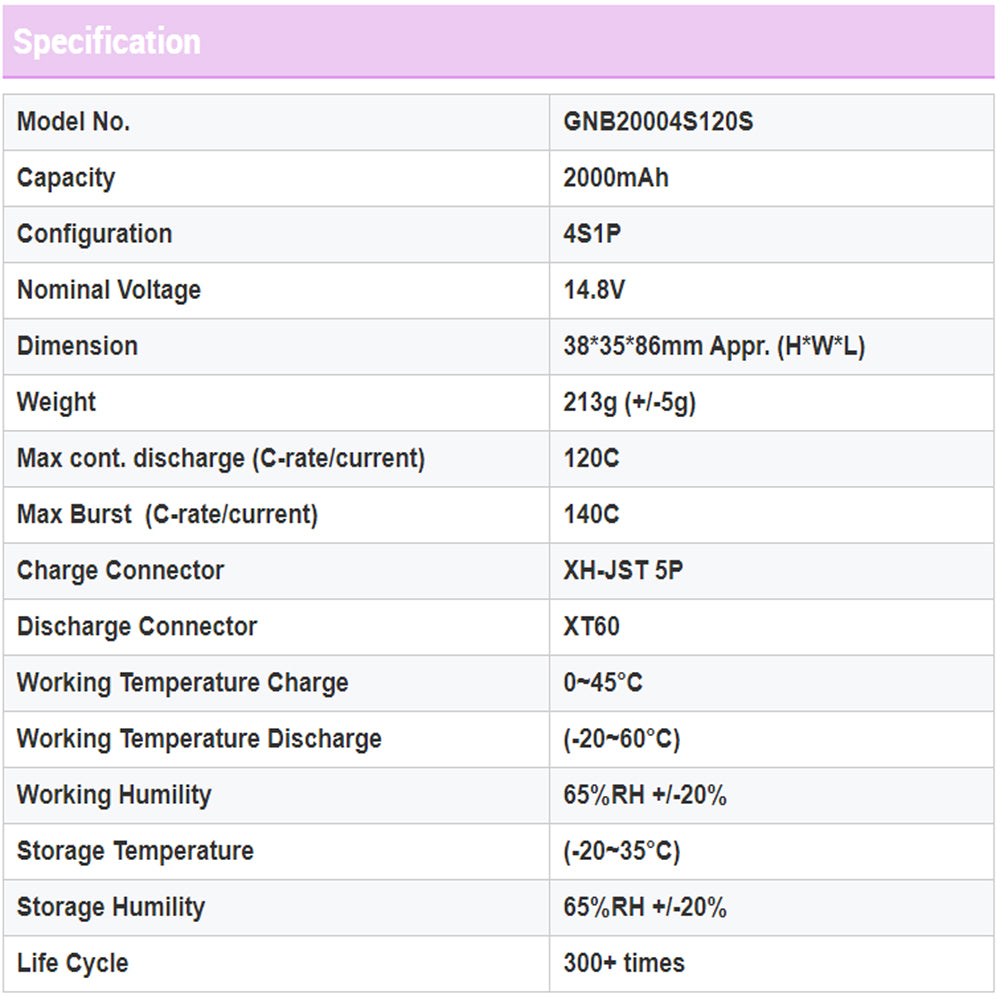Select the 0~45°C charge temperature value
The width and height of the screenshot is (1000, 1000).
pos(602,683)
